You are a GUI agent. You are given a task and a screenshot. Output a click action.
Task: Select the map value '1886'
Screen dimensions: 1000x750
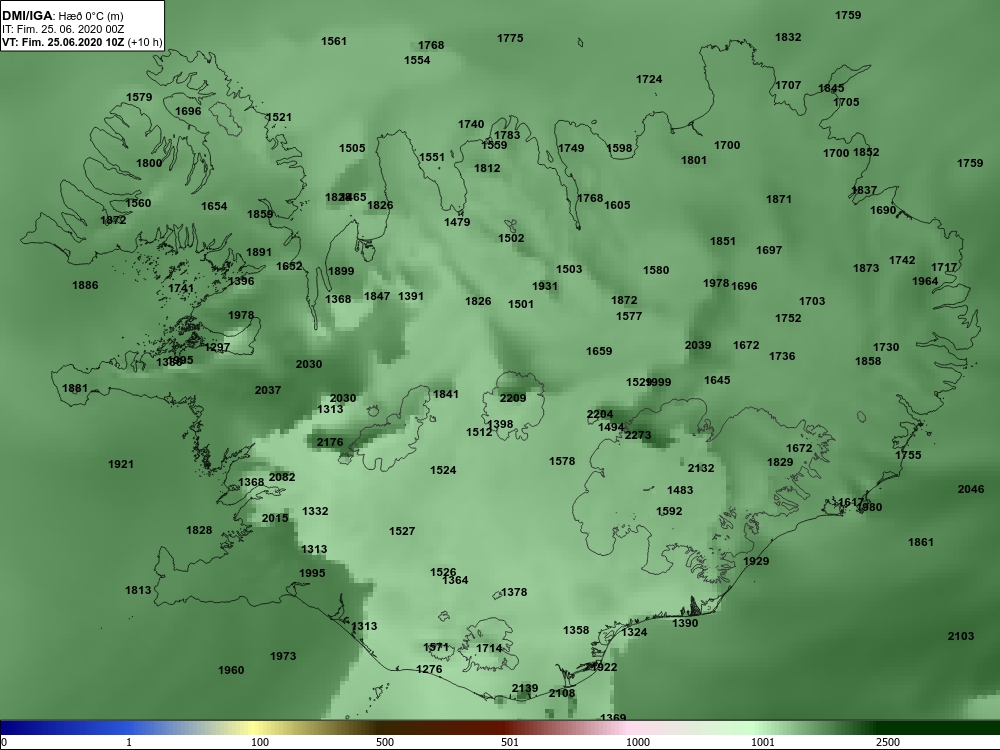pyautogui.click(x=85, y=285)
